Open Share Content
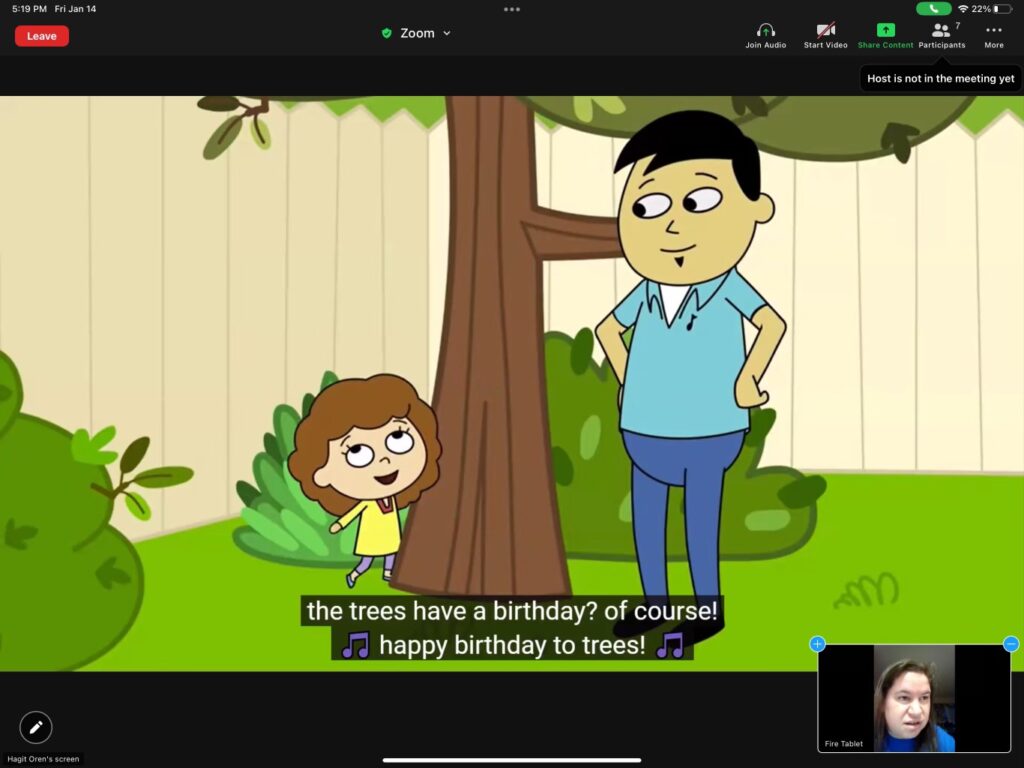Viewport: 1024px width, 768px height. click(885, 36)
